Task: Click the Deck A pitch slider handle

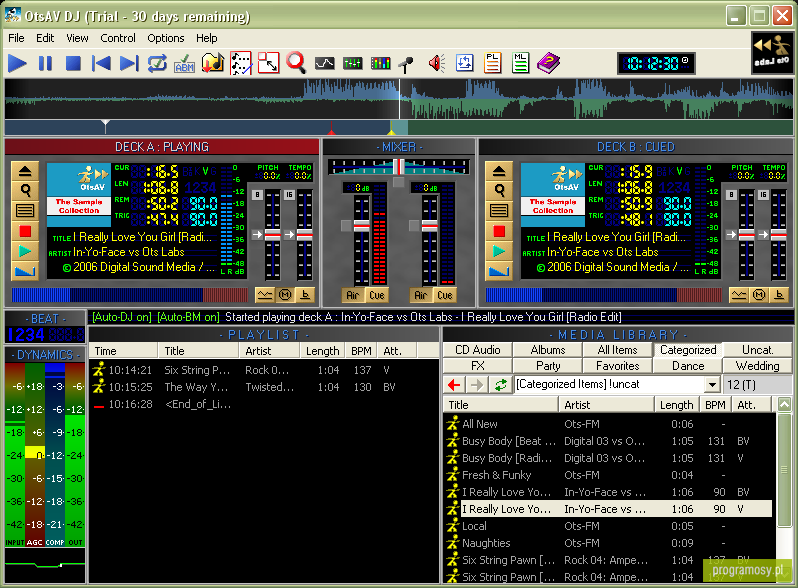Action: point(272,235)
